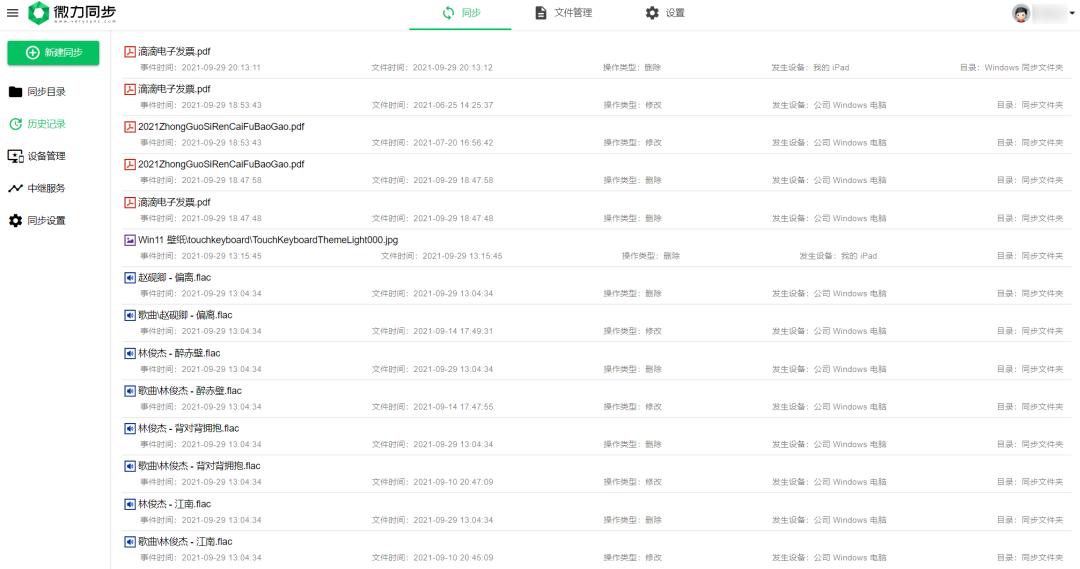1080x569 pixels.
Task: Switch to the 文件管理 tab
Action: tap(563, 13)
